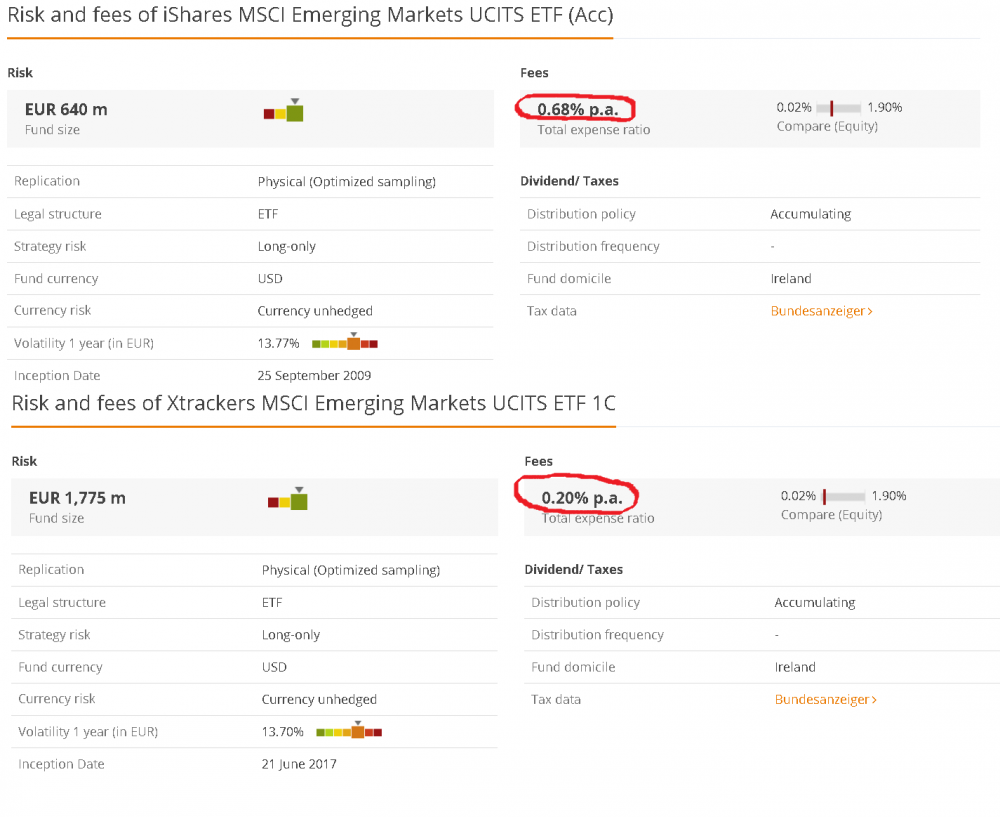Viewport: 1000px width, 817px height.
Task: Open the Bundesanzeiger link for the iShares ETF
Action: [x=821, y=311]
